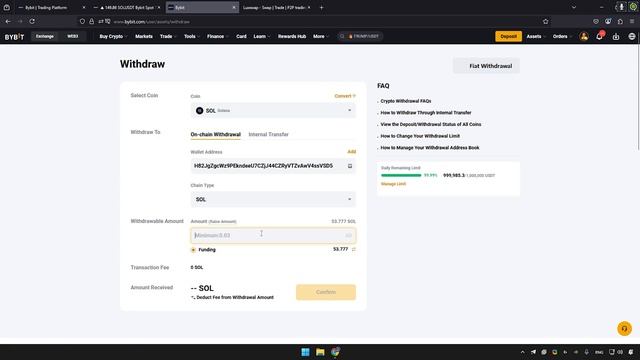Click the padlock site info icon

91,21
